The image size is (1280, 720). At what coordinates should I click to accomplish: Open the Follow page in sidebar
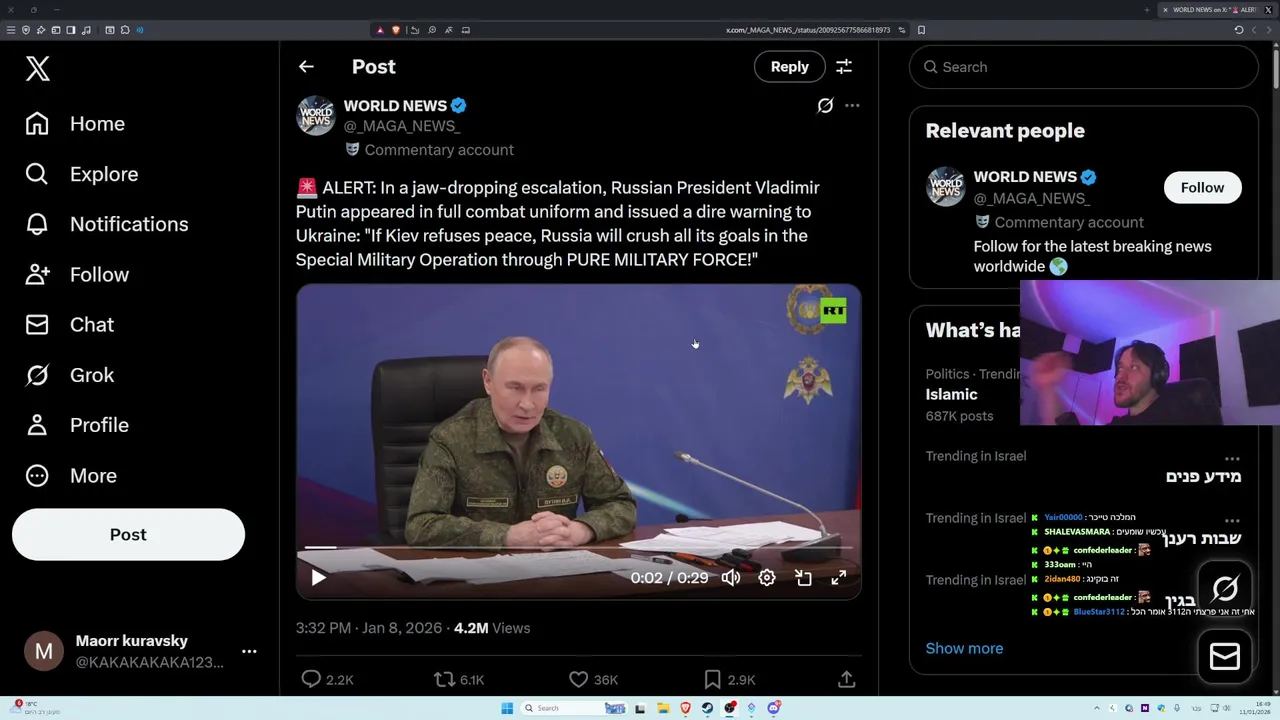77,274
